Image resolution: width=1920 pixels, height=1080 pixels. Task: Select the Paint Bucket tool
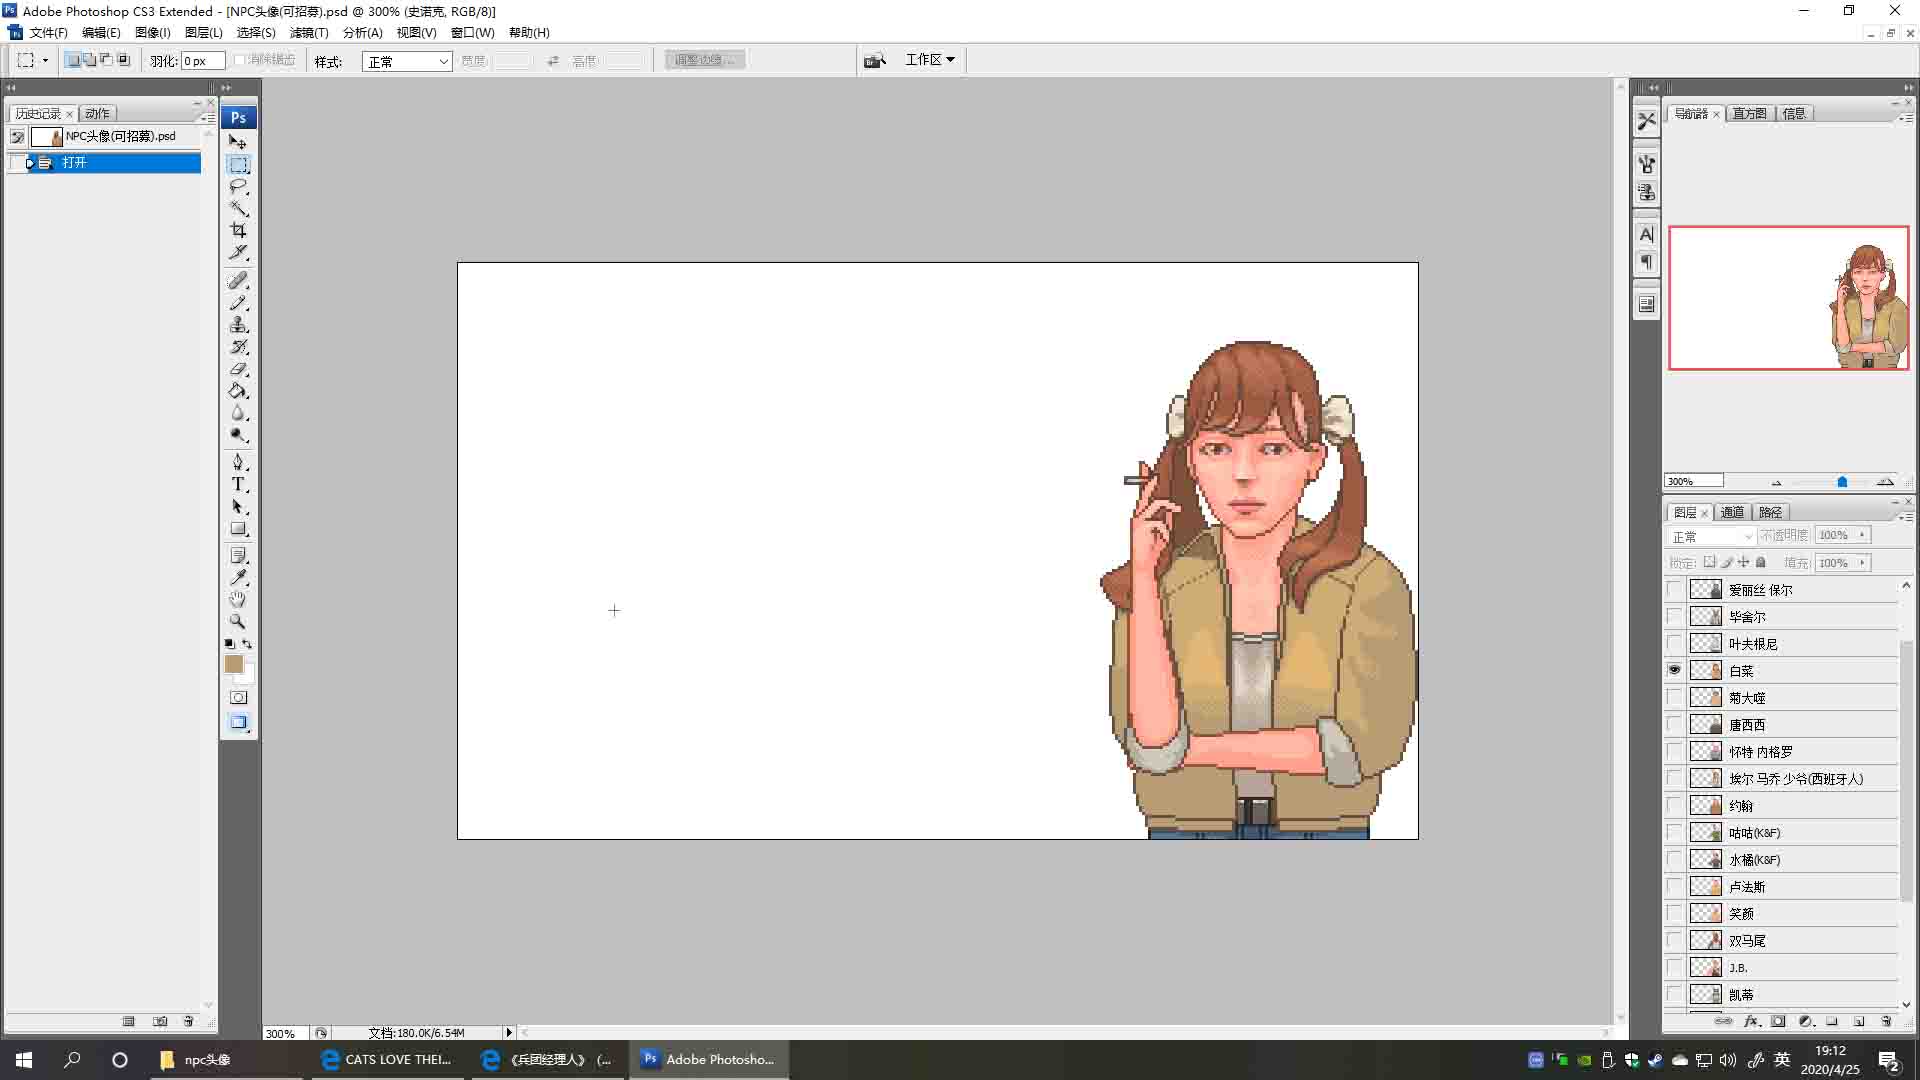coord(238,391)
